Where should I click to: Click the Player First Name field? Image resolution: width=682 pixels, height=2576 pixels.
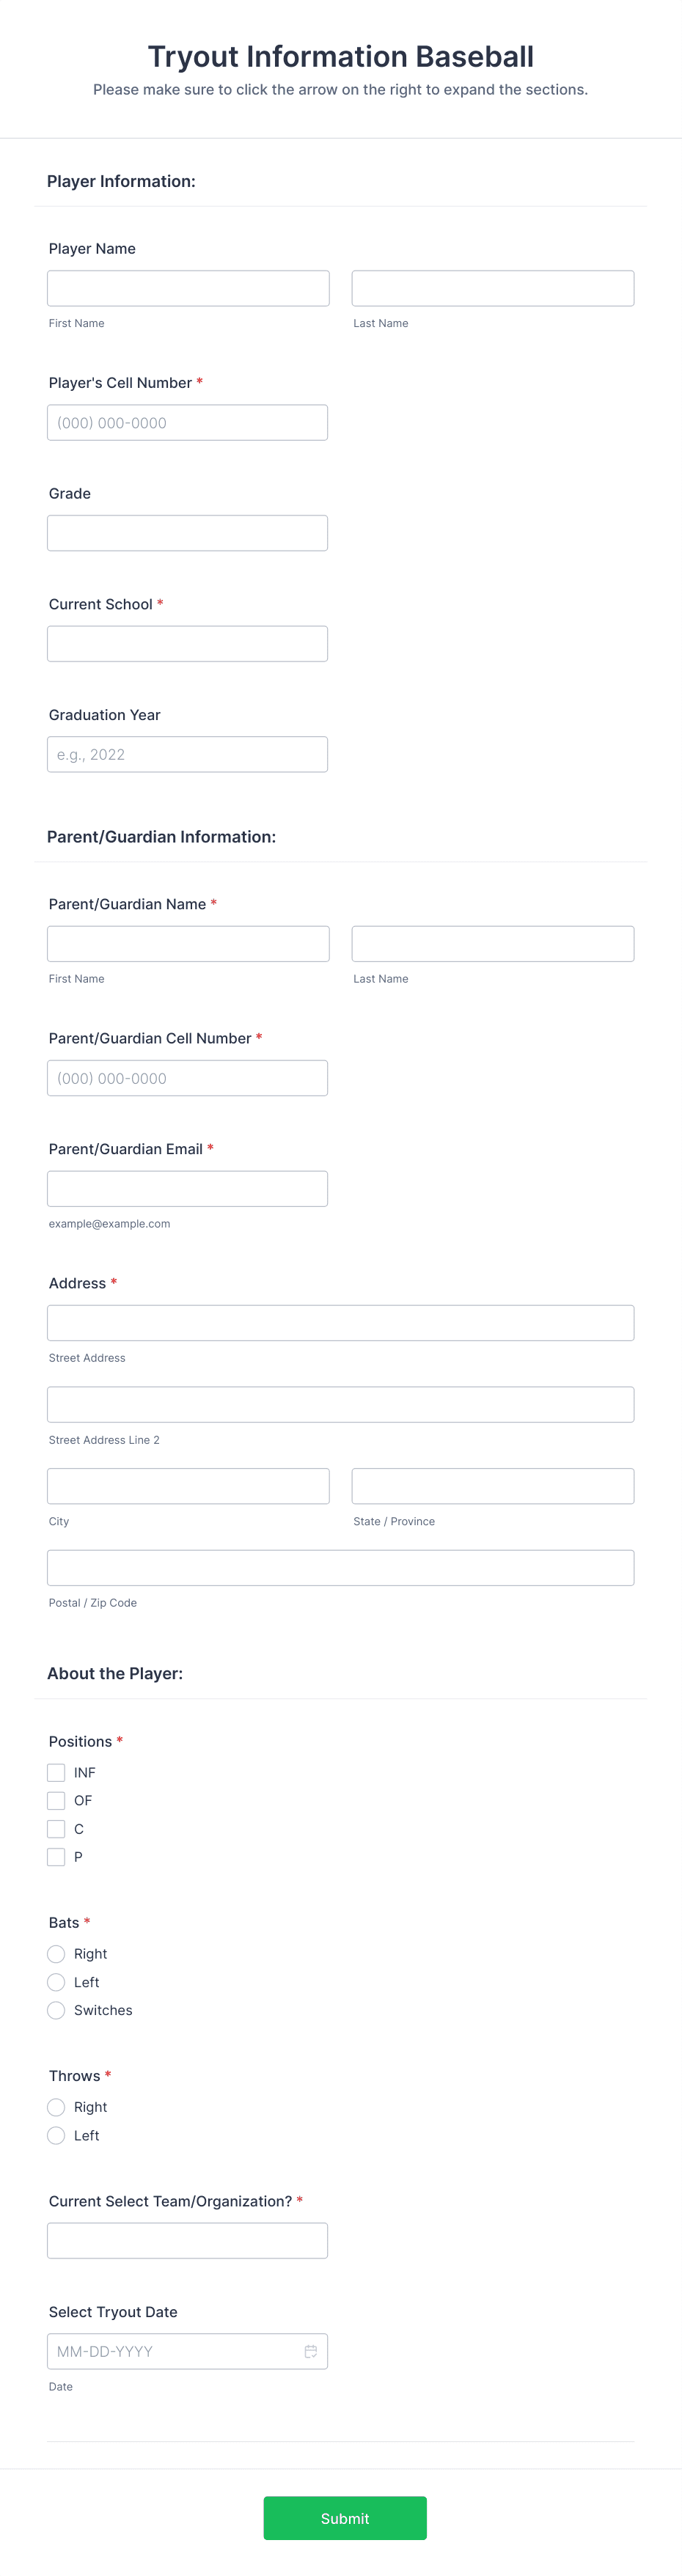[188, 288]
